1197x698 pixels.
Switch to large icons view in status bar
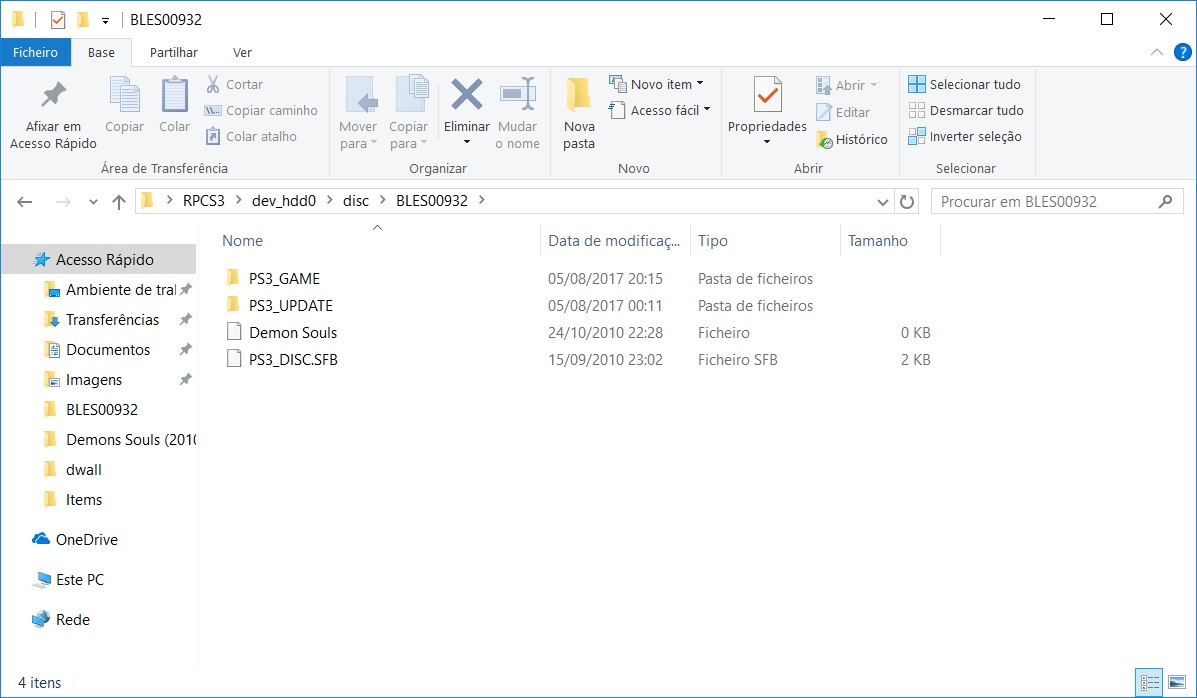click(1176, 683)
